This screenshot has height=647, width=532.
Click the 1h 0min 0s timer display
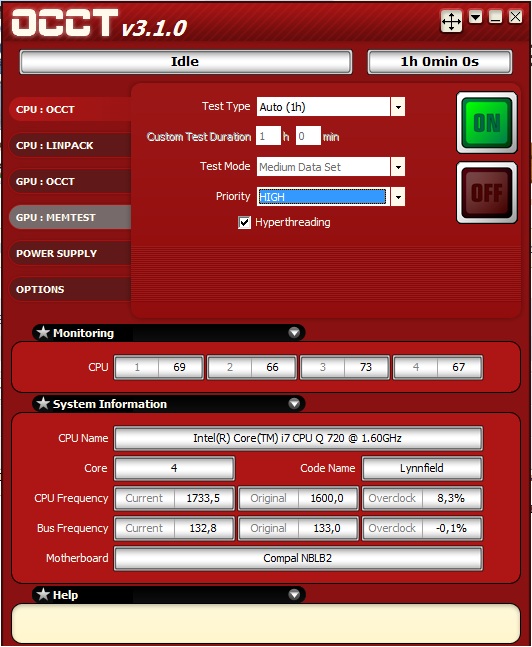(440, 61)
